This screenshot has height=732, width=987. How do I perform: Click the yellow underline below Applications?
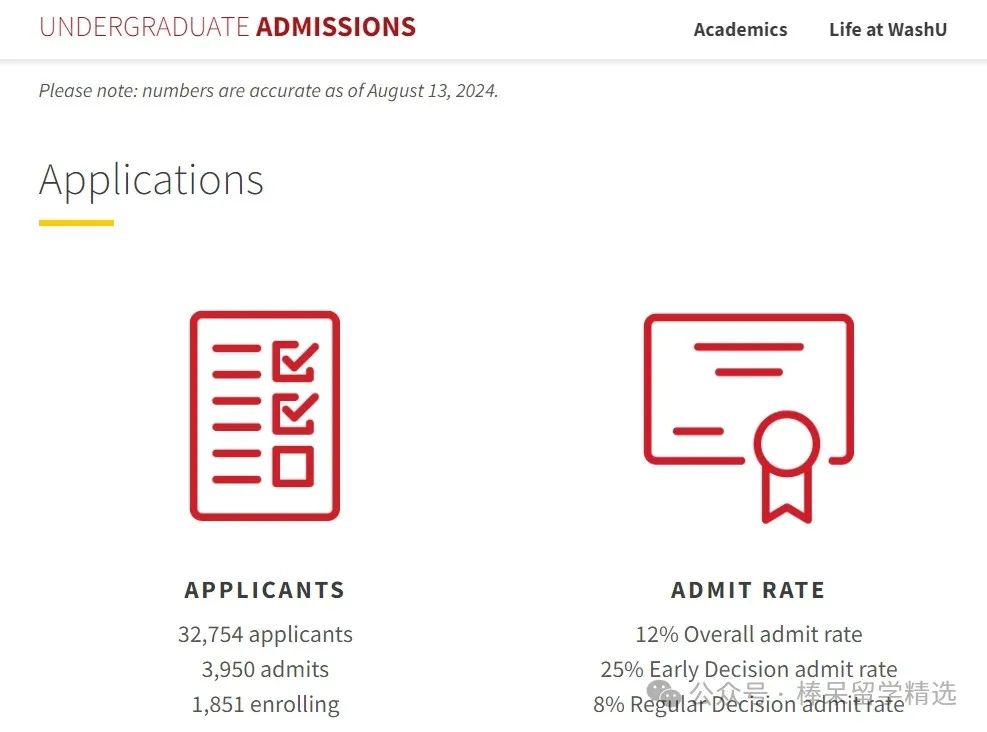(76, 223)
